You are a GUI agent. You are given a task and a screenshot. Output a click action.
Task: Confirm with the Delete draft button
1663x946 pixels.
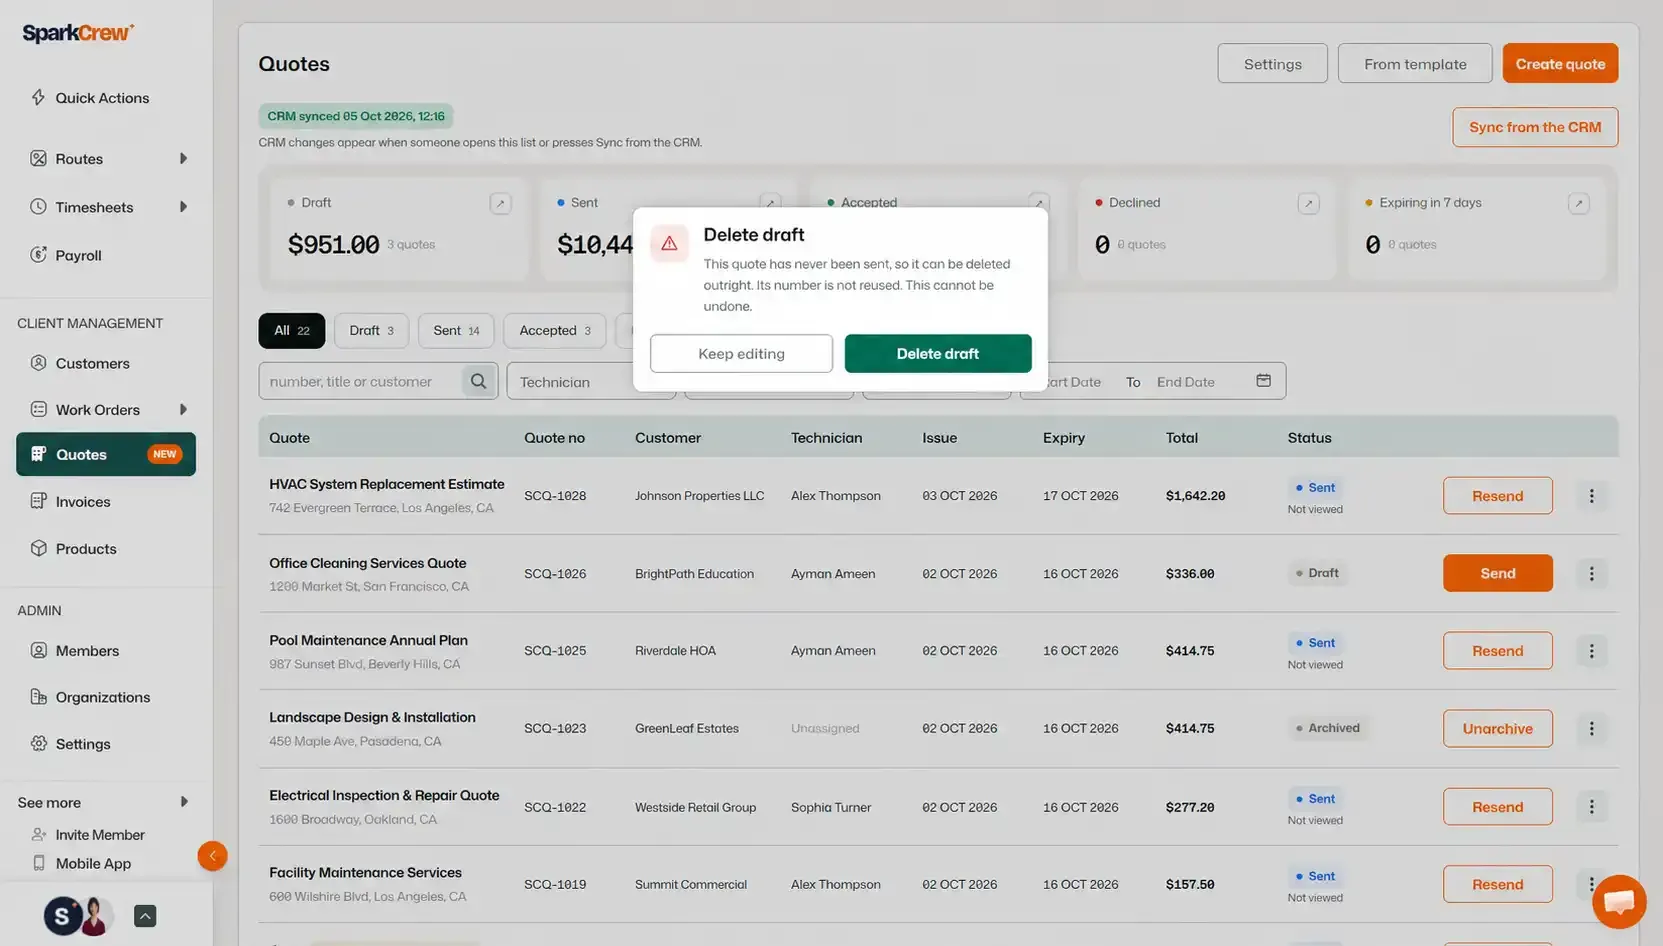pyautogui.click(x=938, y=353)
